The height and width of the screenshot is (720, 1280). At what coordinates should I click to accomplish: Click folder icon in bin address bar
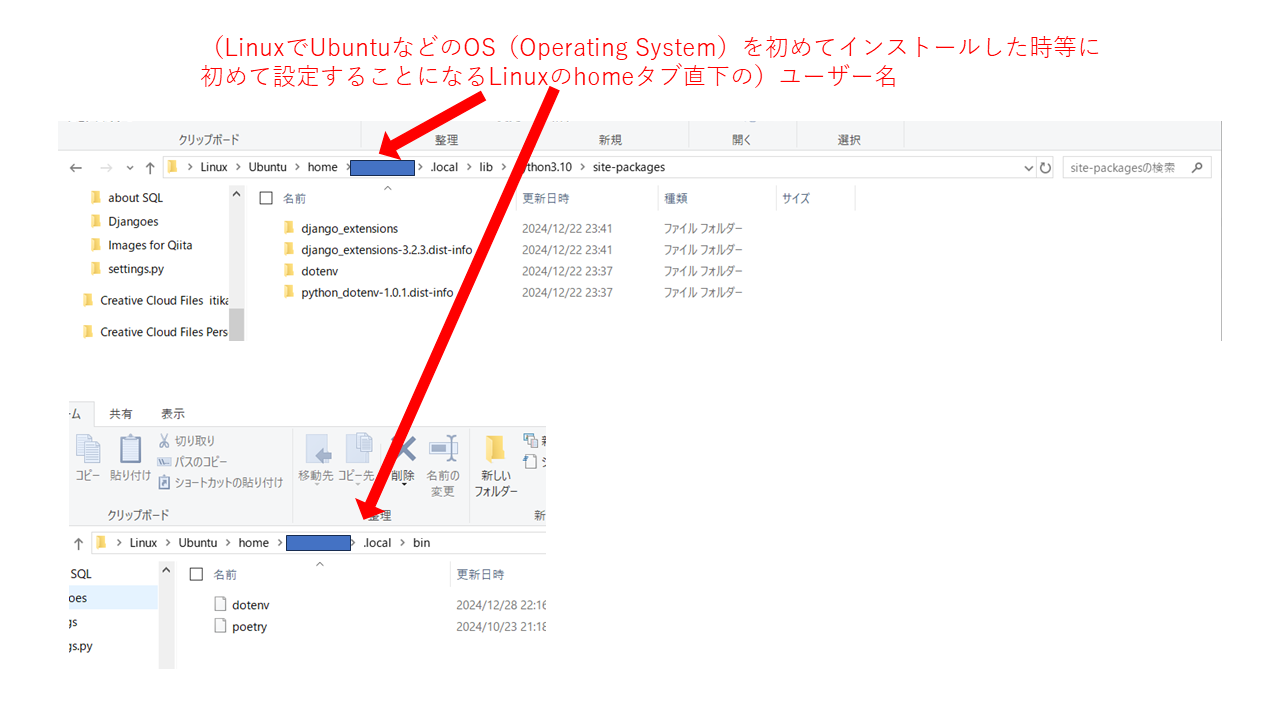pyautogui.click(x=101, y=542)
